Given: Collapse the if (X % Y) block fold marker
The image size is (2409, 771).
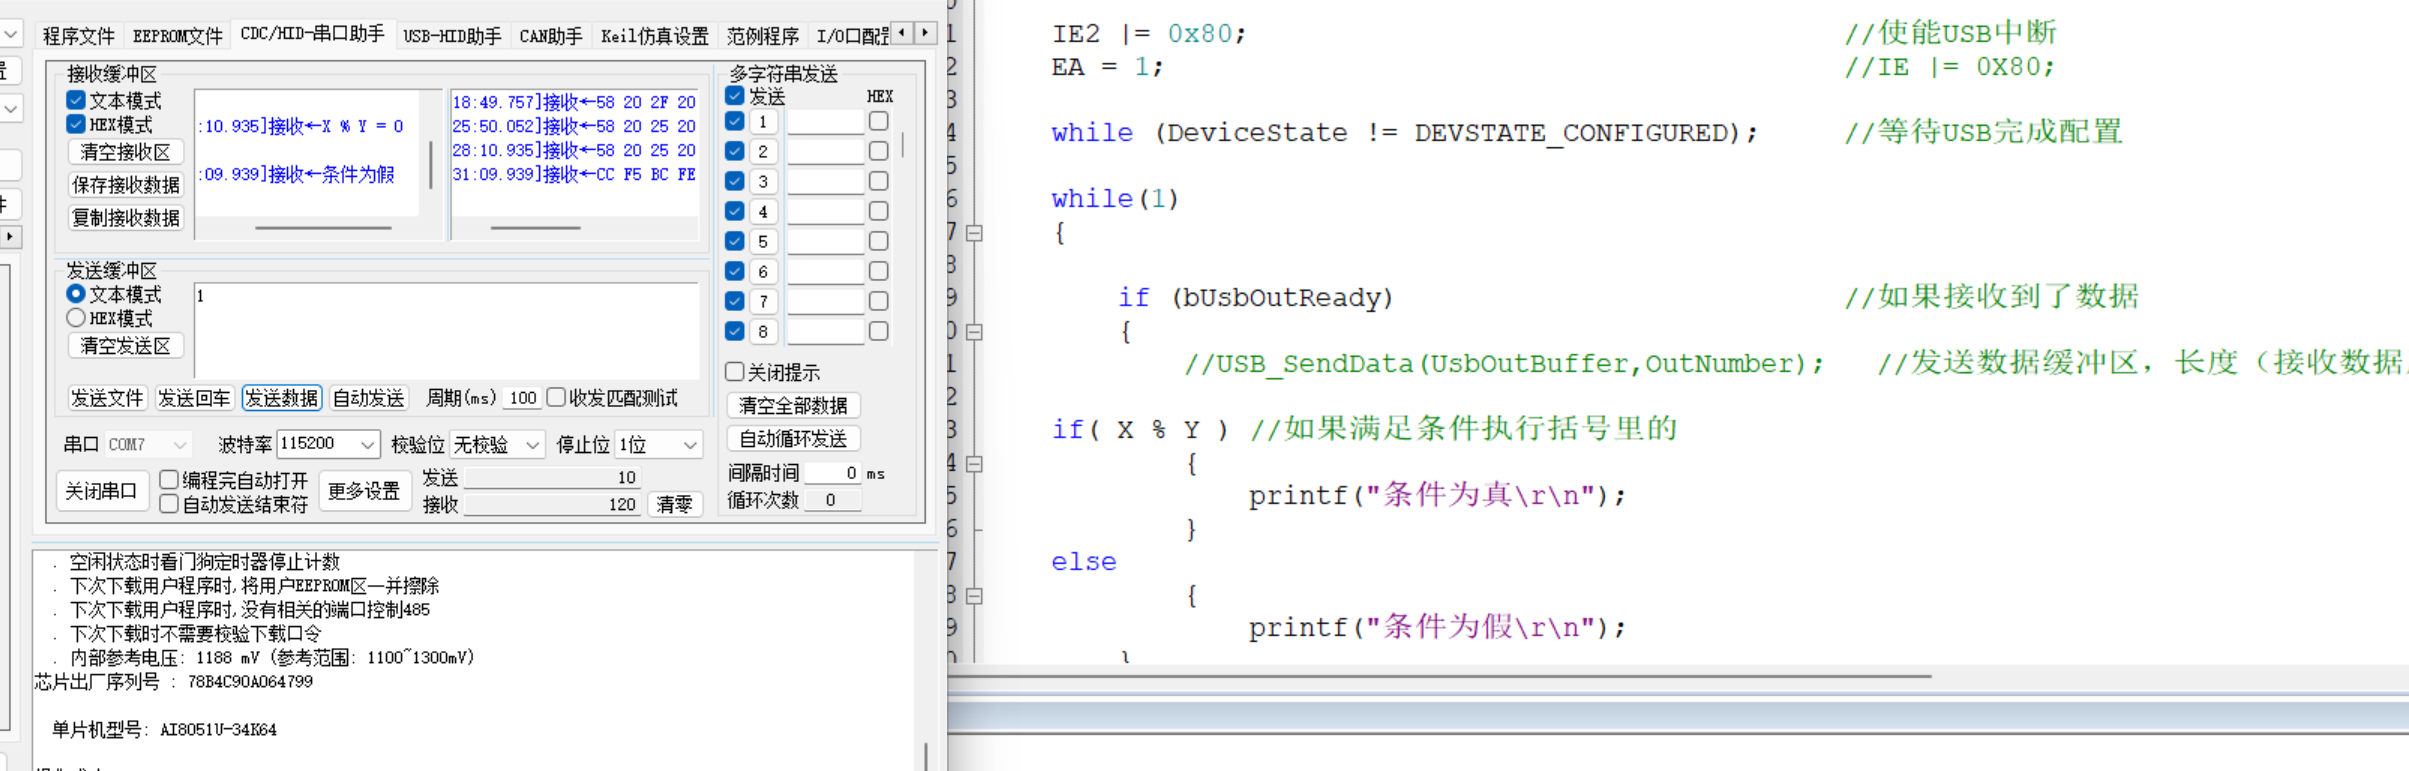Looking at the screenshot, I should coord(974,464).
